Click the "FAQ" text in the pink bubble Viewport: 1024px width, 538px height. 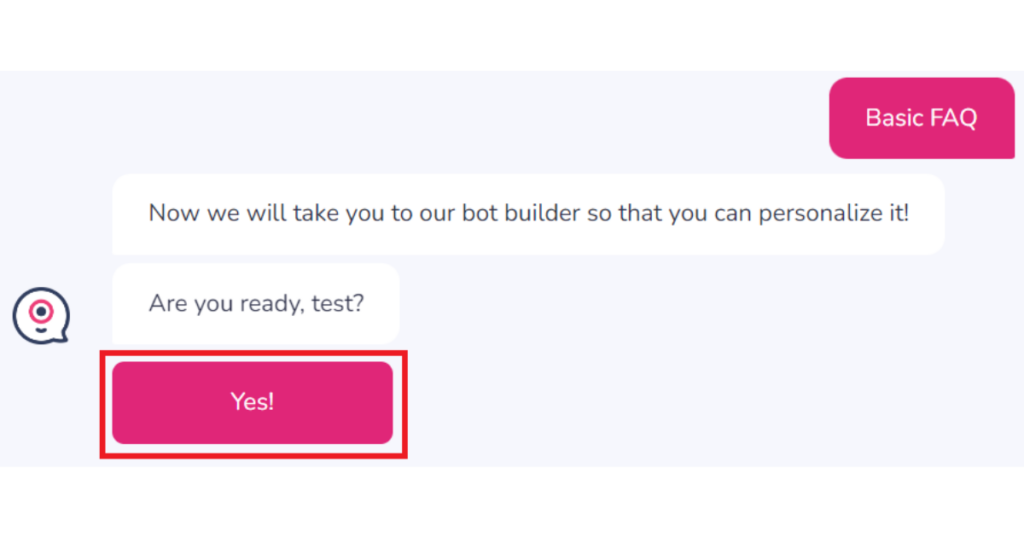[953, 118]
